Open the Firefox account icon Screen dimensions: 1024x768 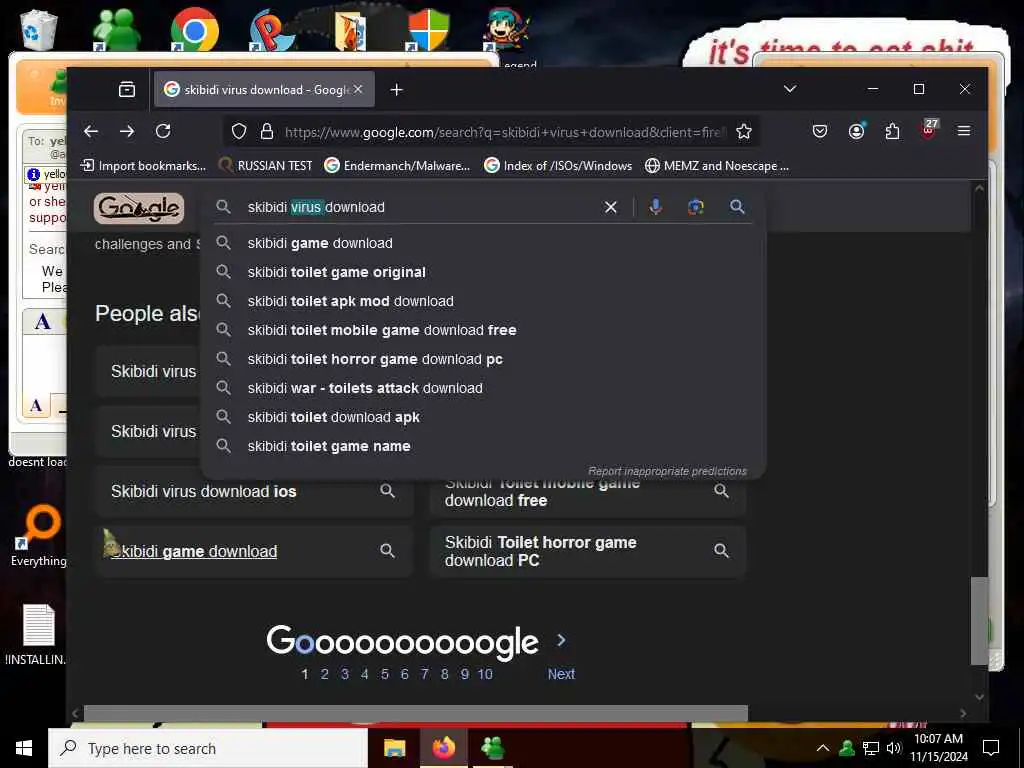tap(856, 131)
